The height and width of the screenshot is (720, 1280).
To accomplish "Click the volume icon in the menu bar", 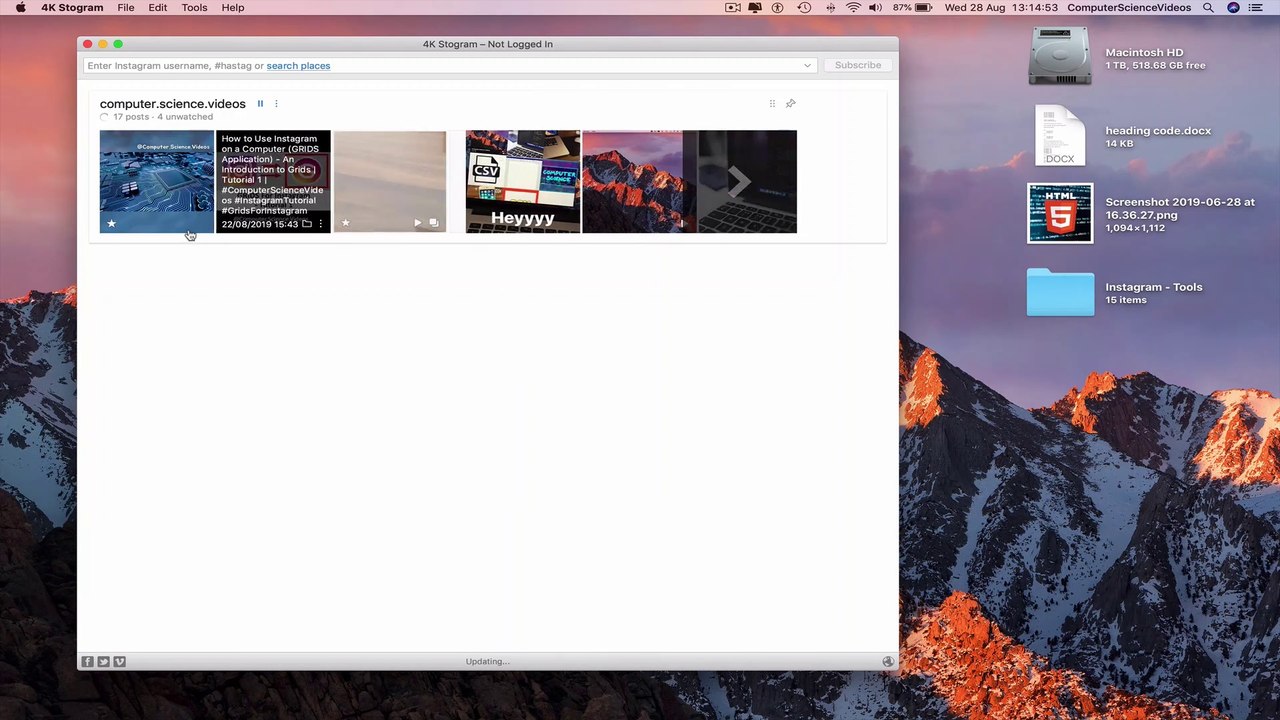I will [876, 7].
